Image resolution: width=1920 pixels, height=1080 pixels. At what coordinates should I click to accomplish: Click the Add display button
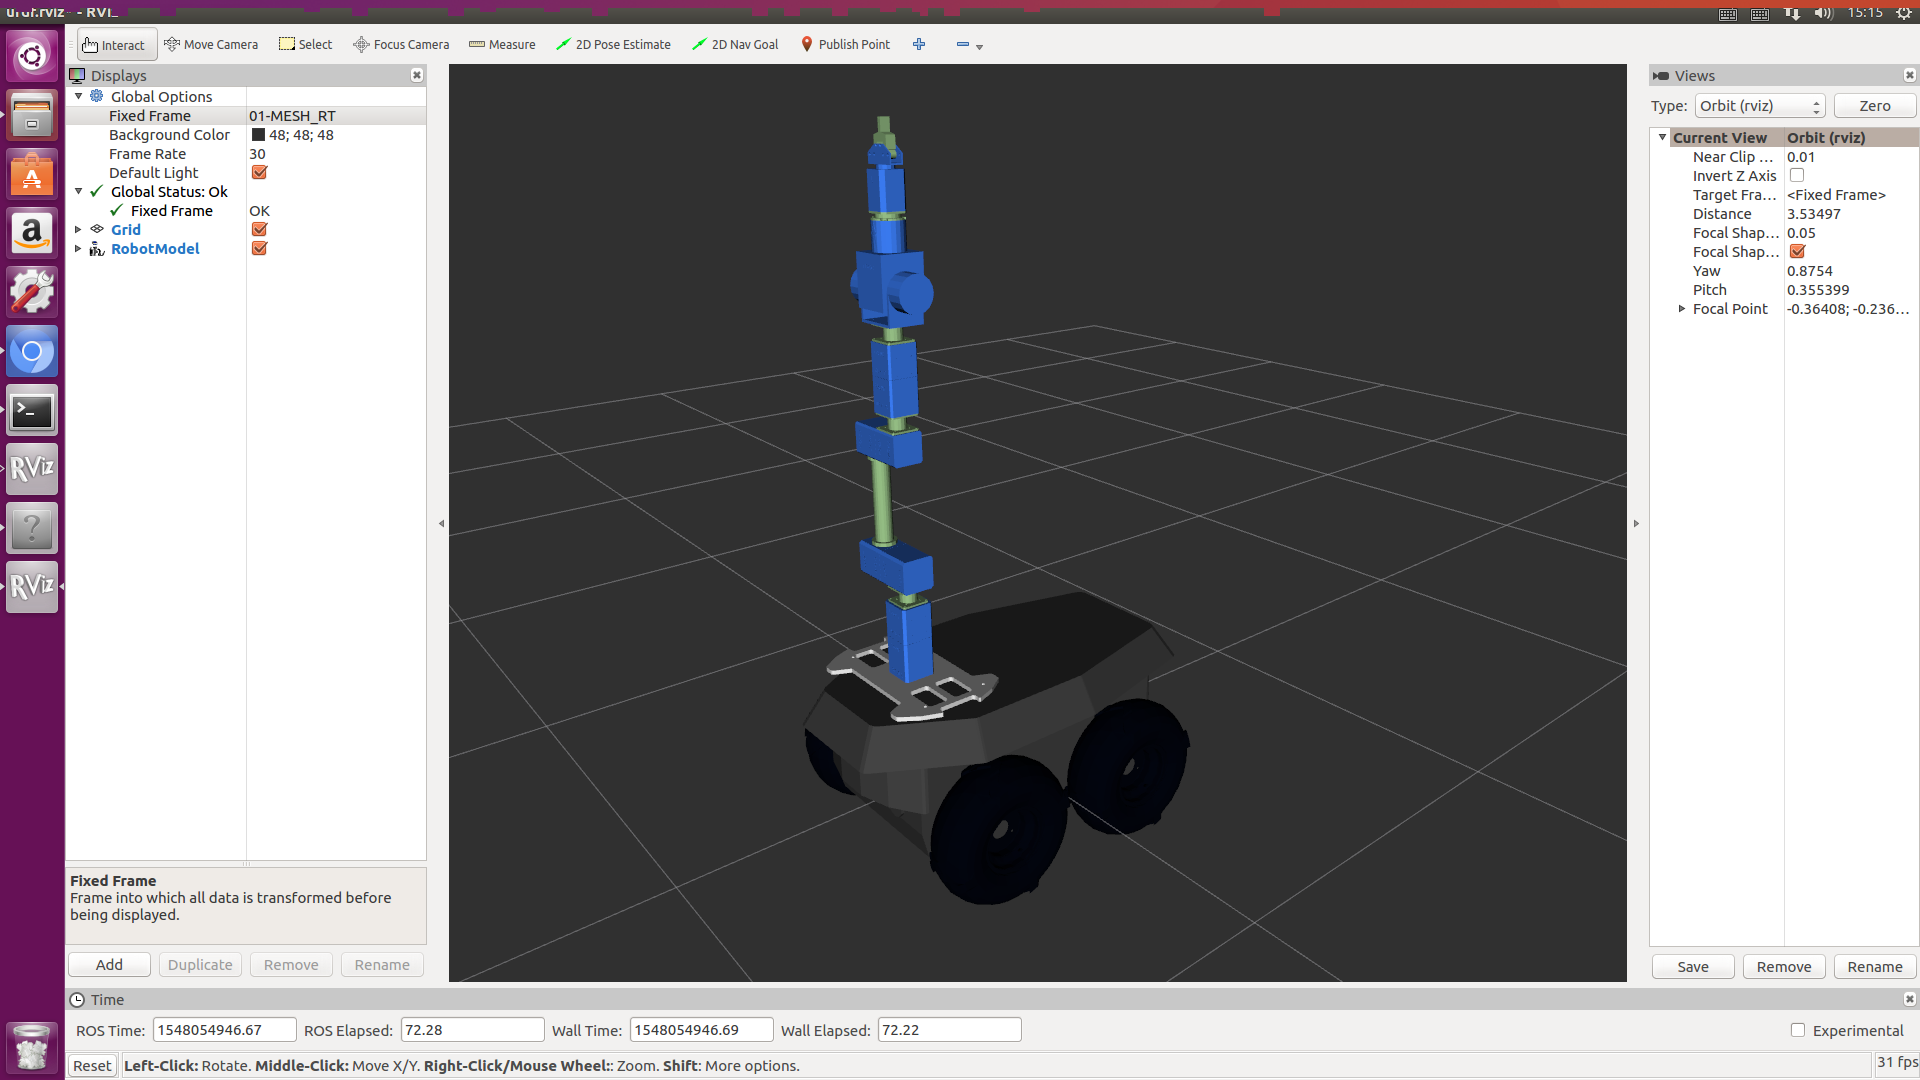coord(109,965)
